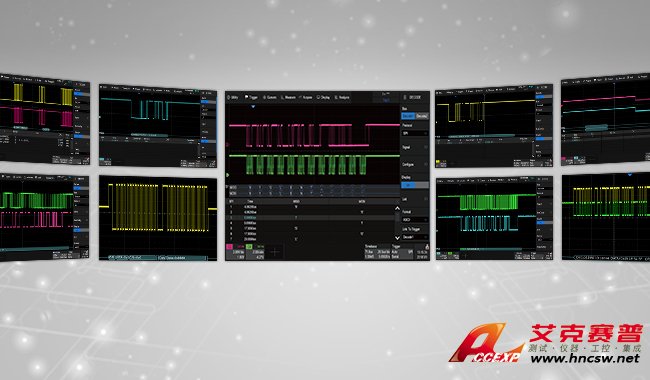Image resolution: width=650 pixels, height=380 pixels.
Task: Click the pink channel 1 color box
Action: coord(229,247)
